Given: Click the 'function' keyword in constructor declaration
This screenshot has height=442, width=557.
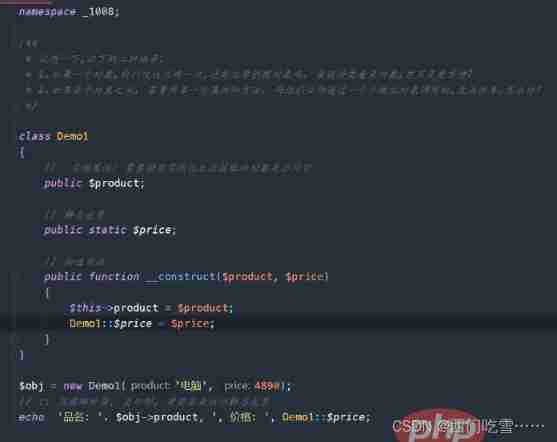Looking at the screenshot, I should (x=114, y=276).
